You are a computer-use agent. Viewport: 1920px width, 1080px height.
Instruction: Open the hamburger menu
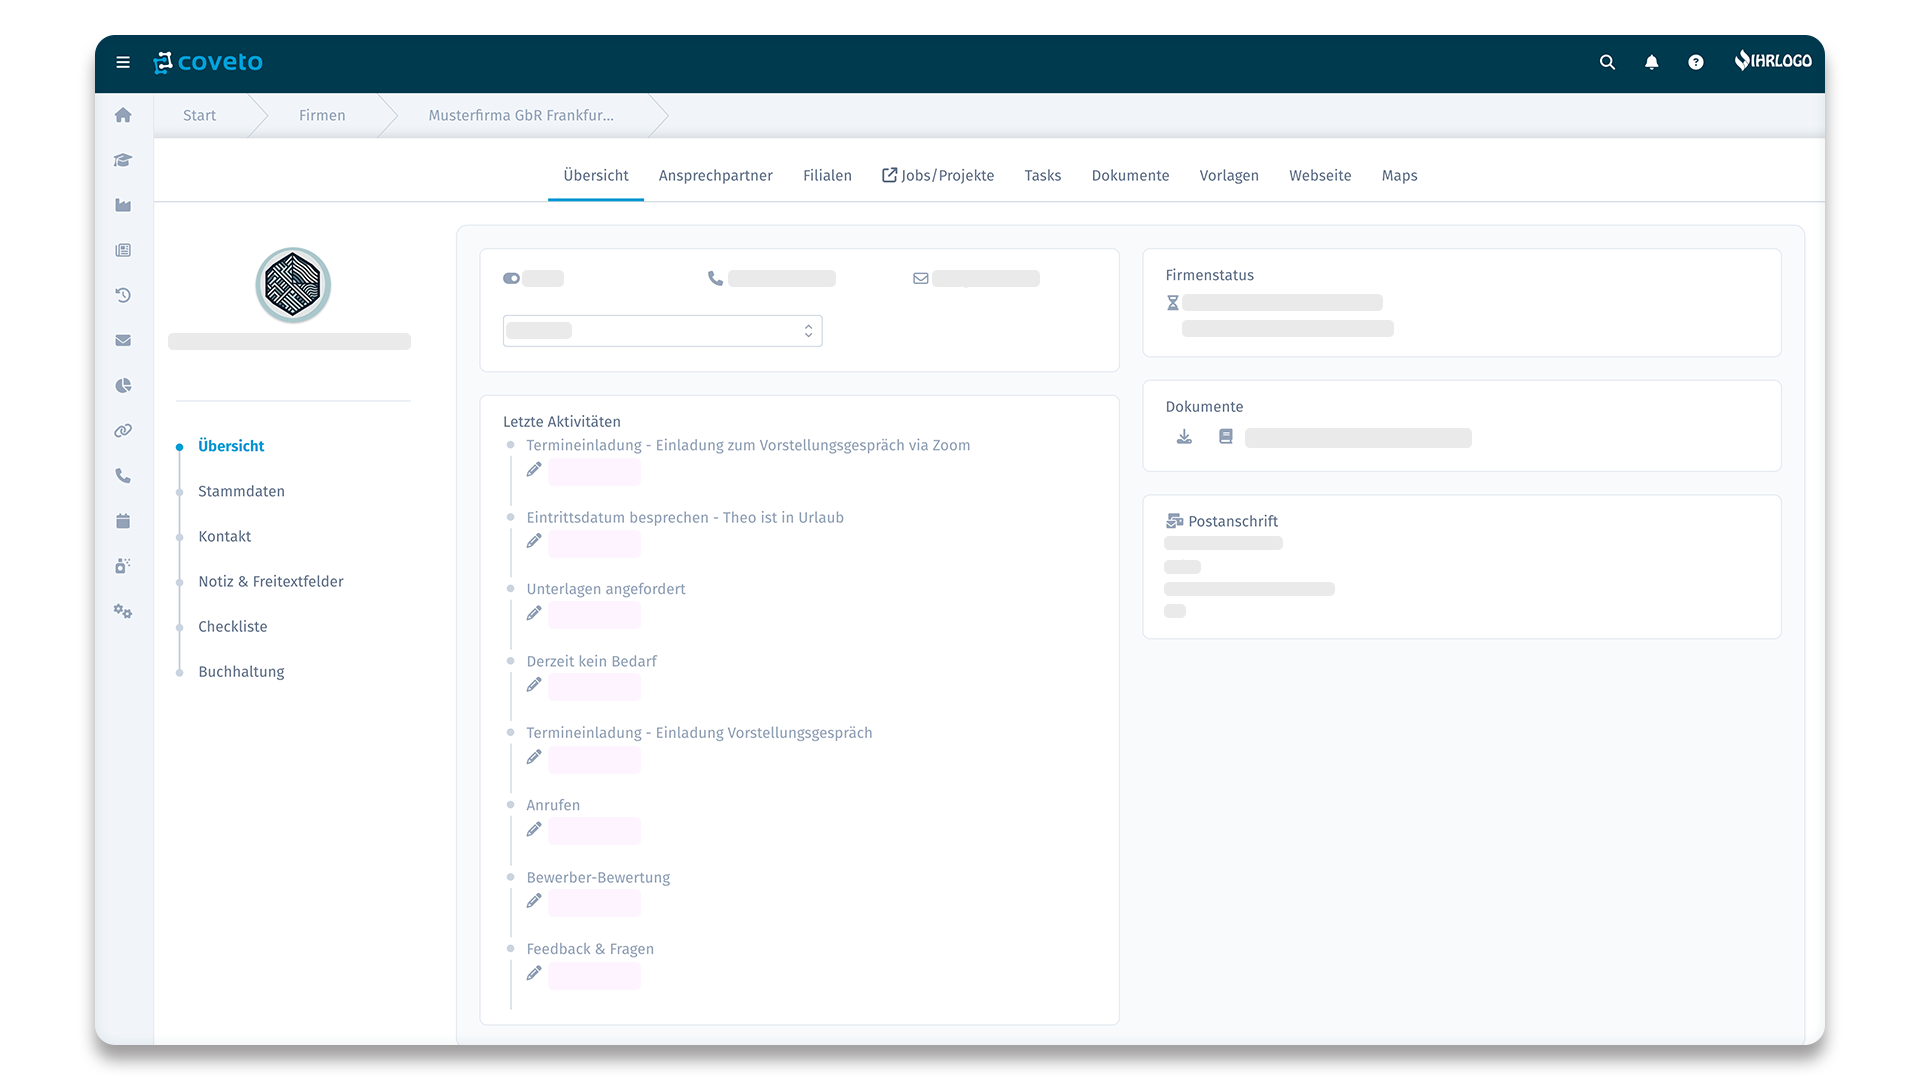[x=123, y=62]
